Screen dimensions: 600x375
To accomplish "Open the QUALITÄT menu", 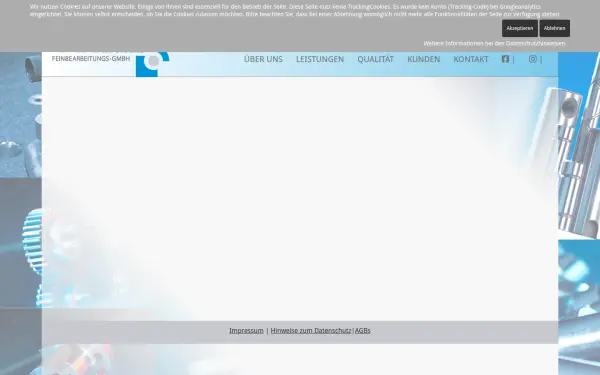I will point(375,59).
